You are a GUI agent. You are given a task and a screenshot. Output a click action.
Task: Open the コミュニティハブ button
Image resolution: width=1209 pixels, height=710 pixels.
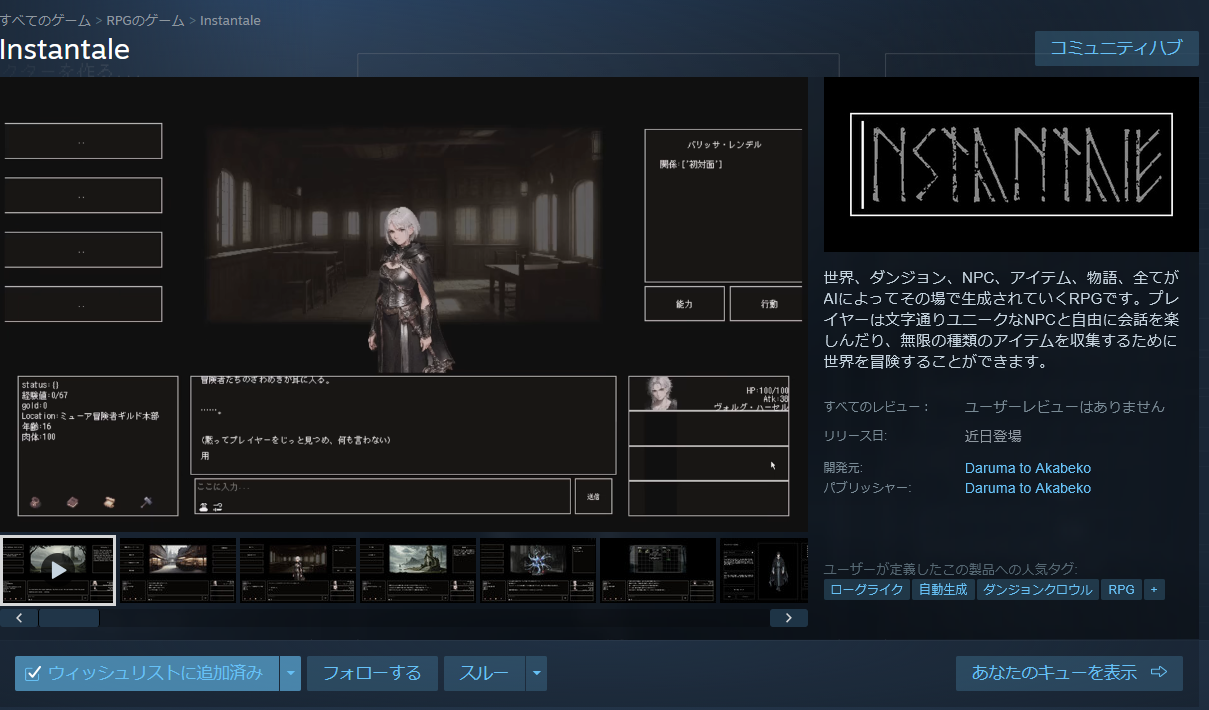1116,48
